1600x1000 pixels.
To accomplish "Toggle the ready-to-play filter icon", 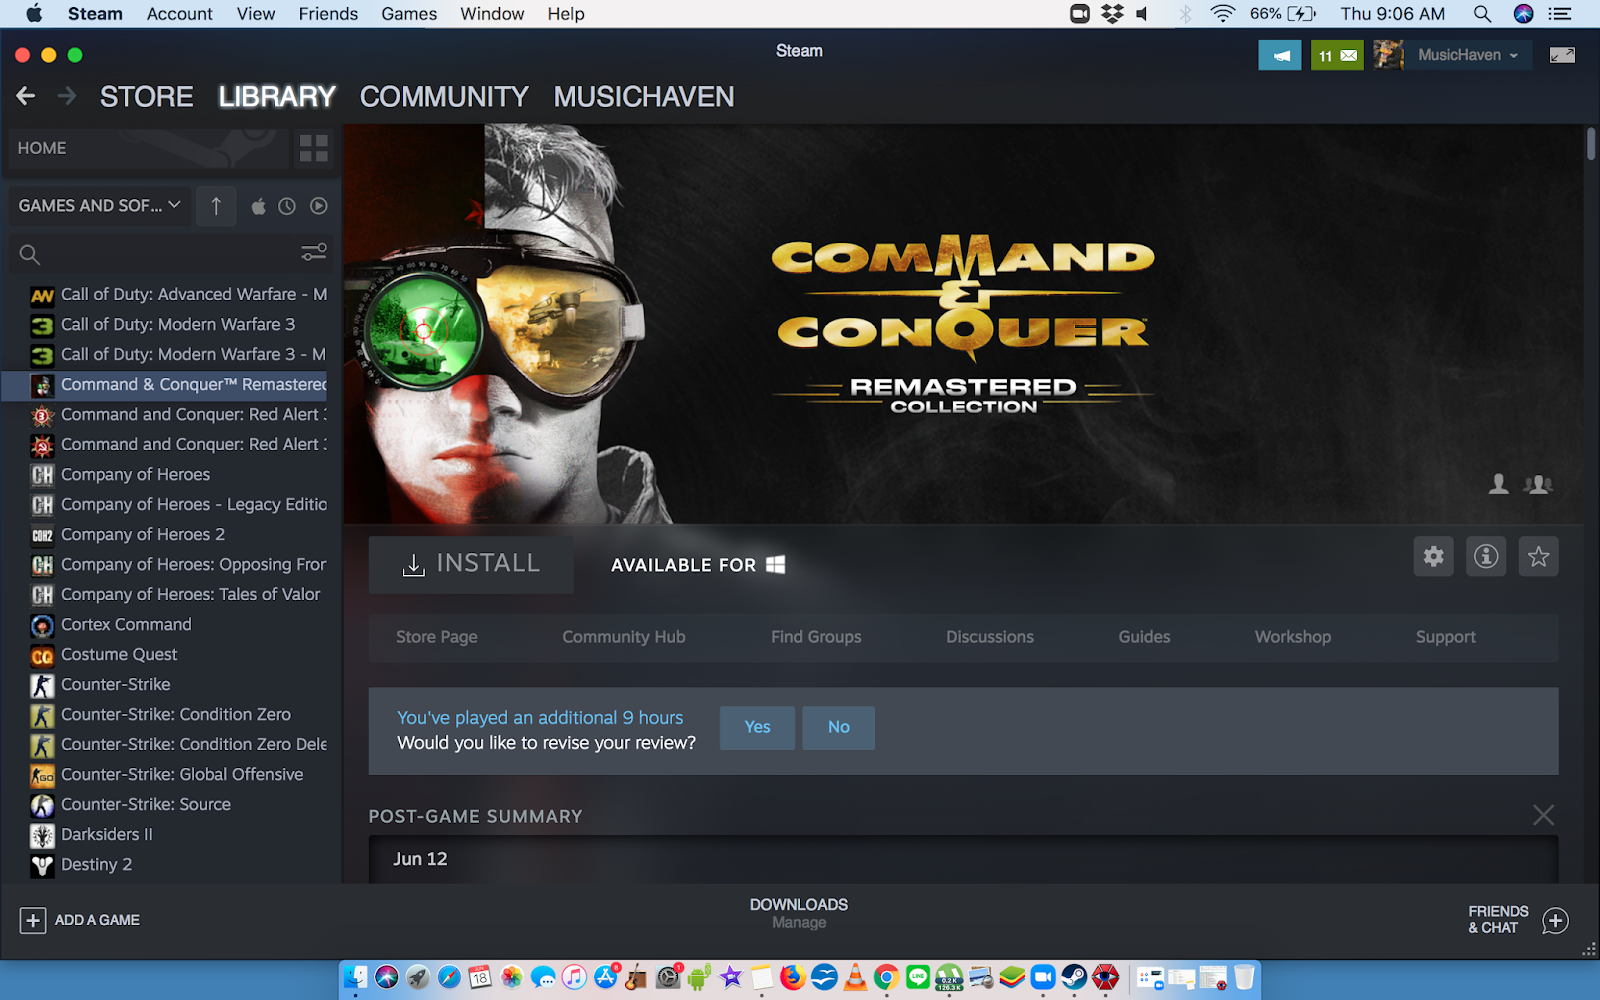I will (319, 206).
